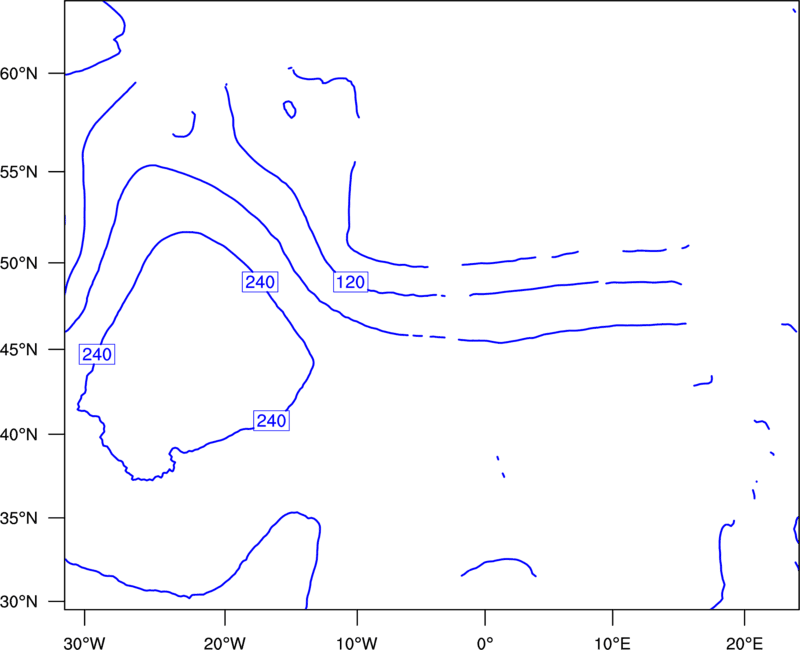800x650 pixels.
Task: Click the 20°E longitude axis label
Action: point(745,643)
